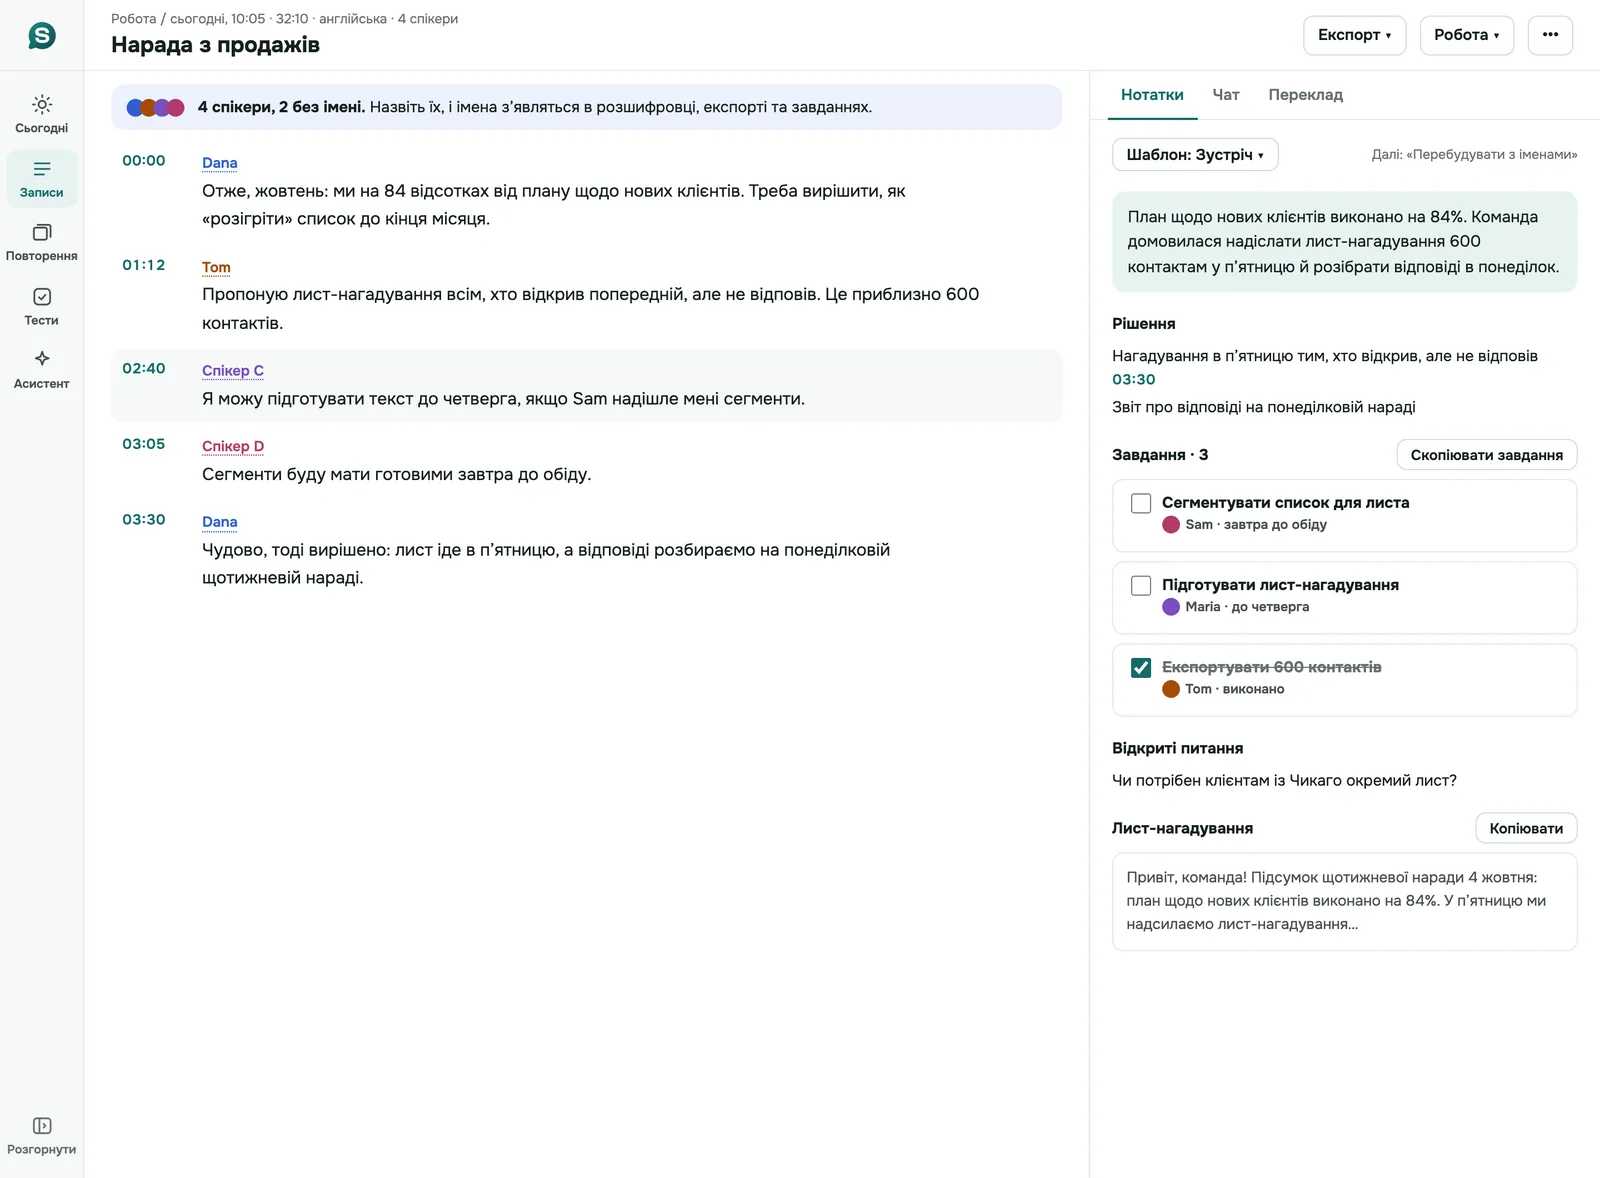Jump to timestamp 03:05 in transcript
The image size is (1600, 1178).
click(x=144, y=444)
